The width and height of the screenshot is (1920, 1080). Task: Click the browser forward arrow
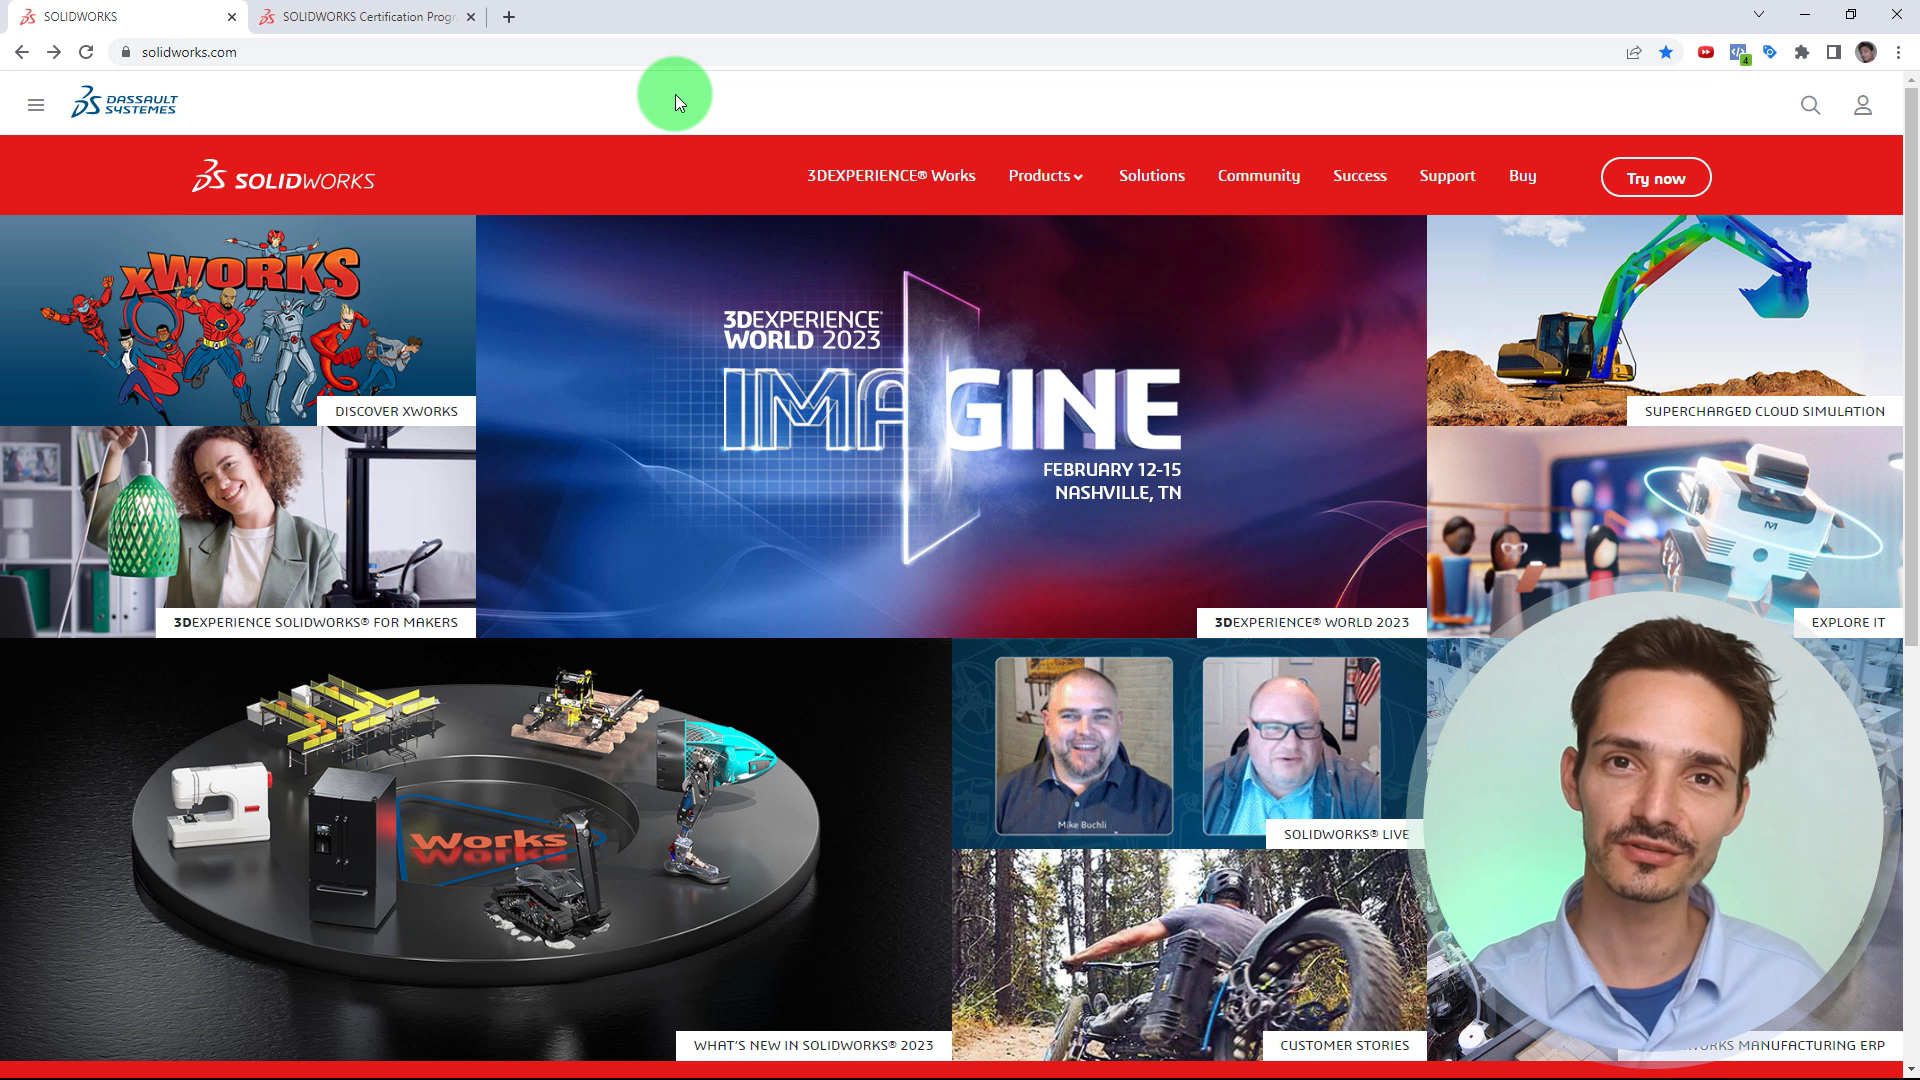tap(54, 52)
